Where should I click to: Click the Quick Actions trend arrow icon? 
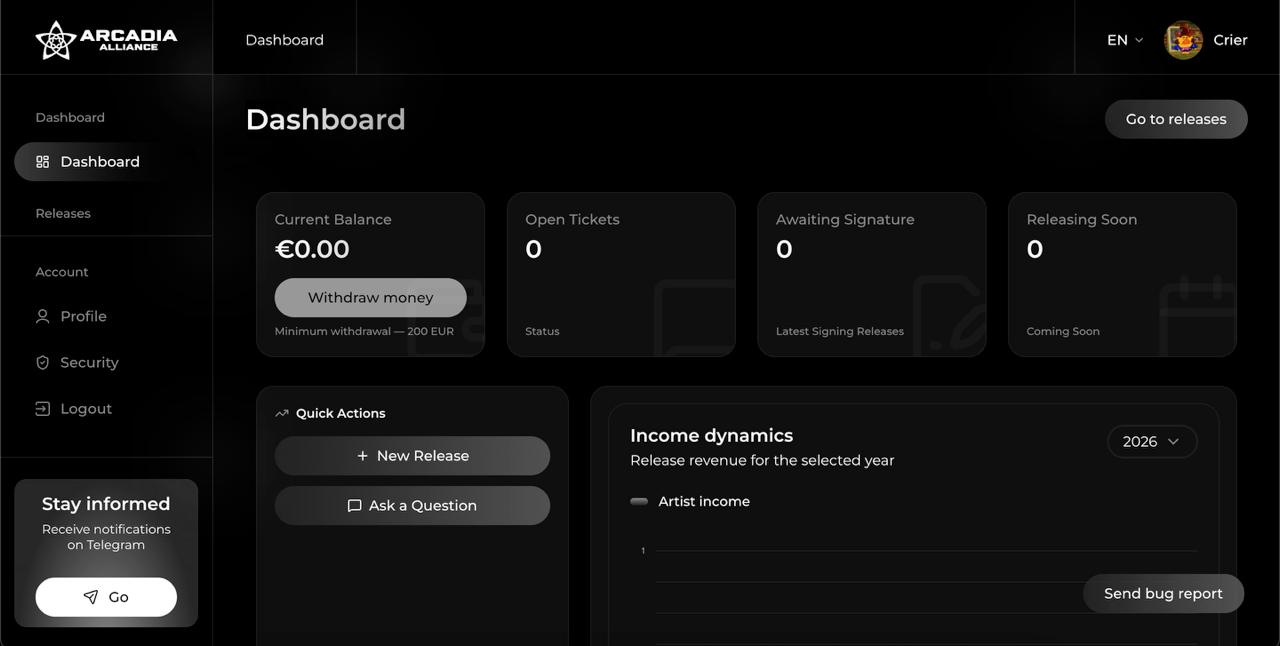tap(282, 413)
